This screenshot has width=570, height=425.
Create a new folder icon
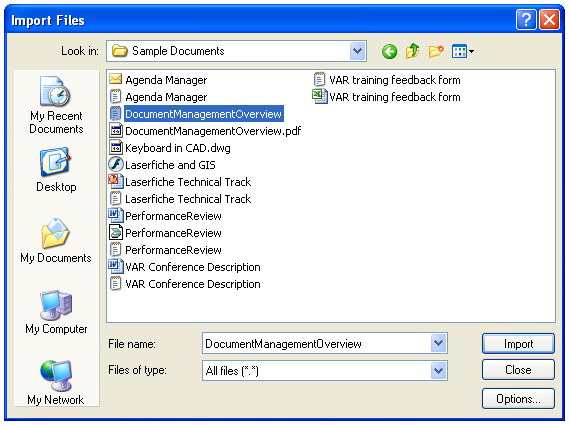point(436,51)
